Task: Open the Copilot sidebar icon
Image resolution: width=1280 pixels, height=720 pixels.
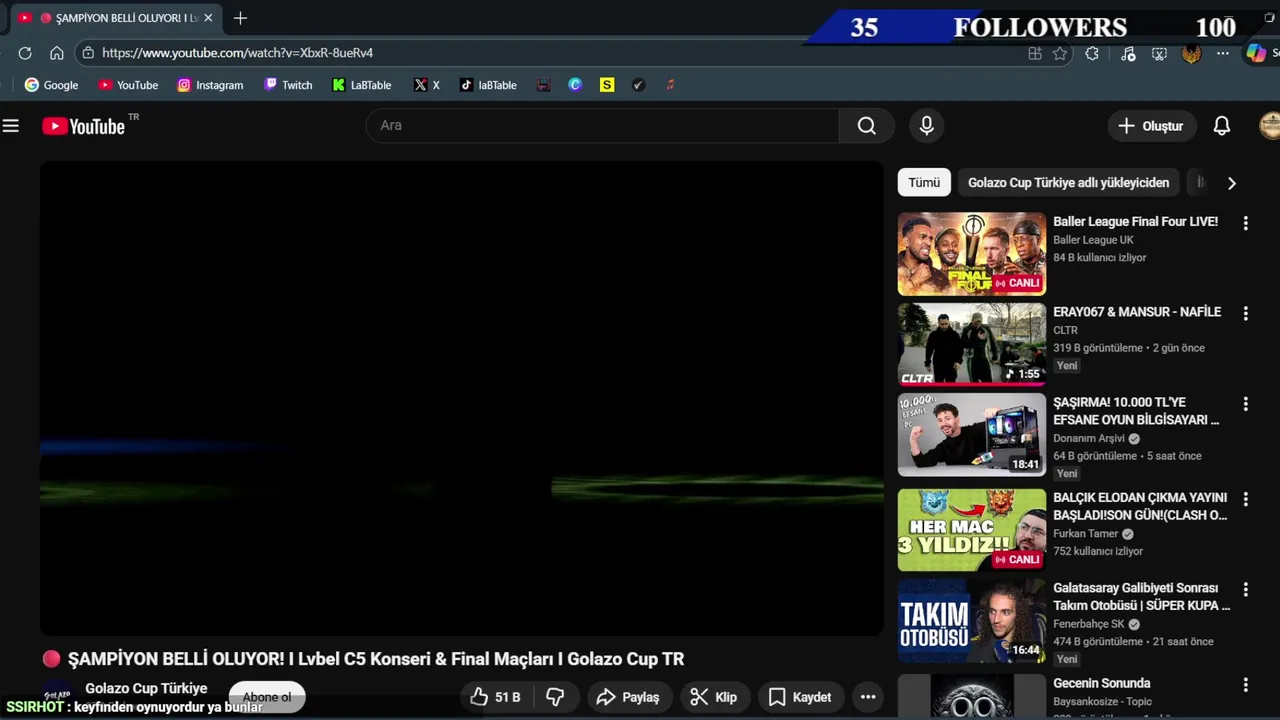Action: 1256,54
